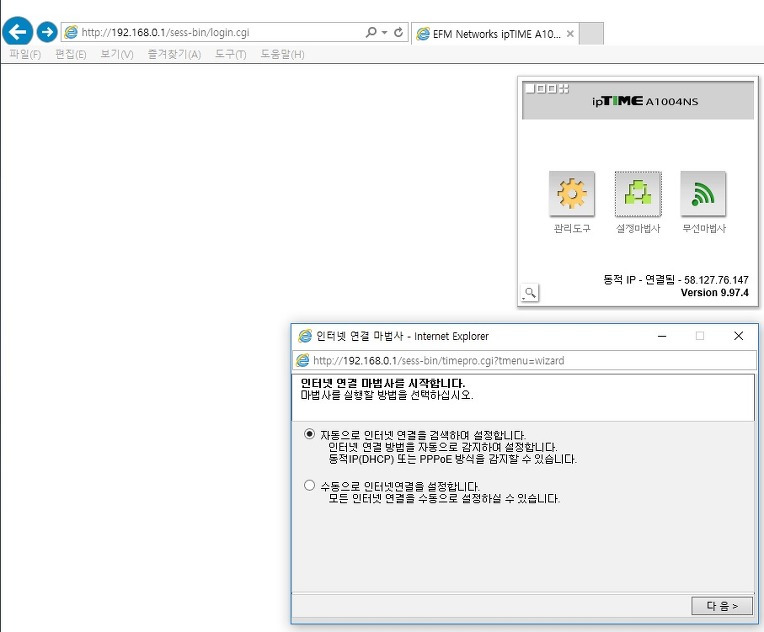The width and height of the screenshot is (764, 632).
Task: Click 무선마법사 label text
Action: pos(704,228)
